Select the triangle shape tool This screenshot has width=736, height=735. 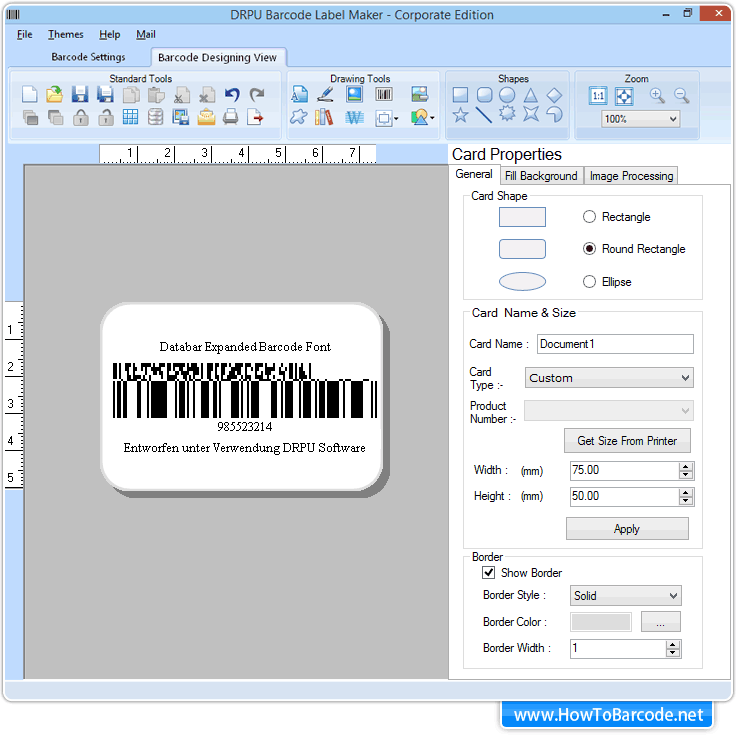[531, 95]
